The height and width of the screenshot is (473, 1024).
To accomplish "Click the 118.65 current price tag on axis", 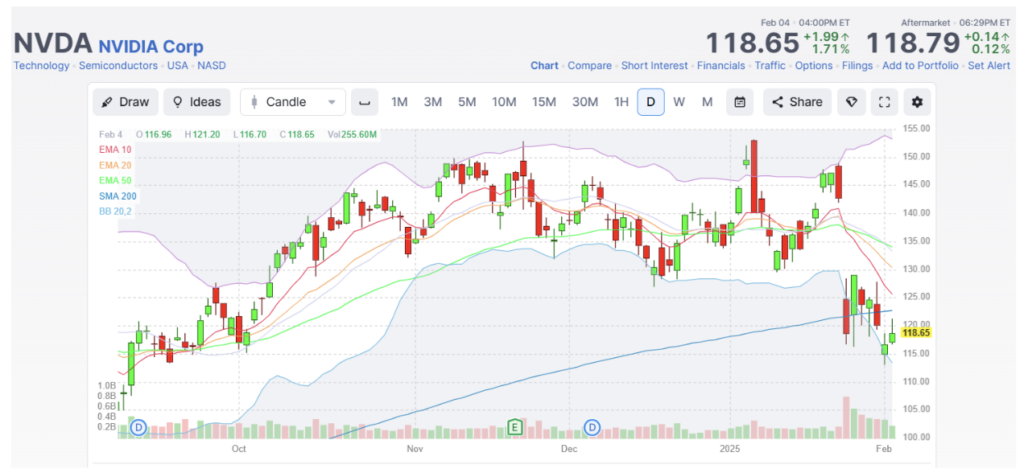I will pyautogui.click(x=916, y=333).
